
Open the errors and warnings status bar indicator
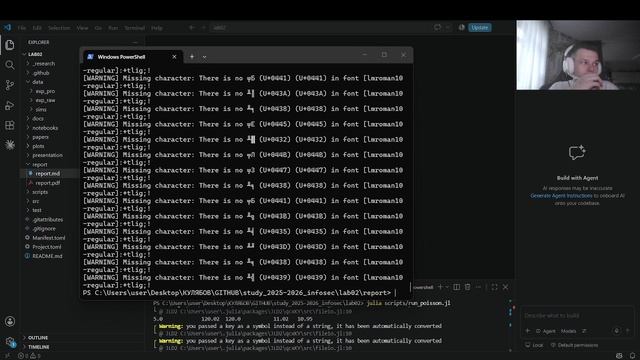pyautogui.click(x=29, y=356)
